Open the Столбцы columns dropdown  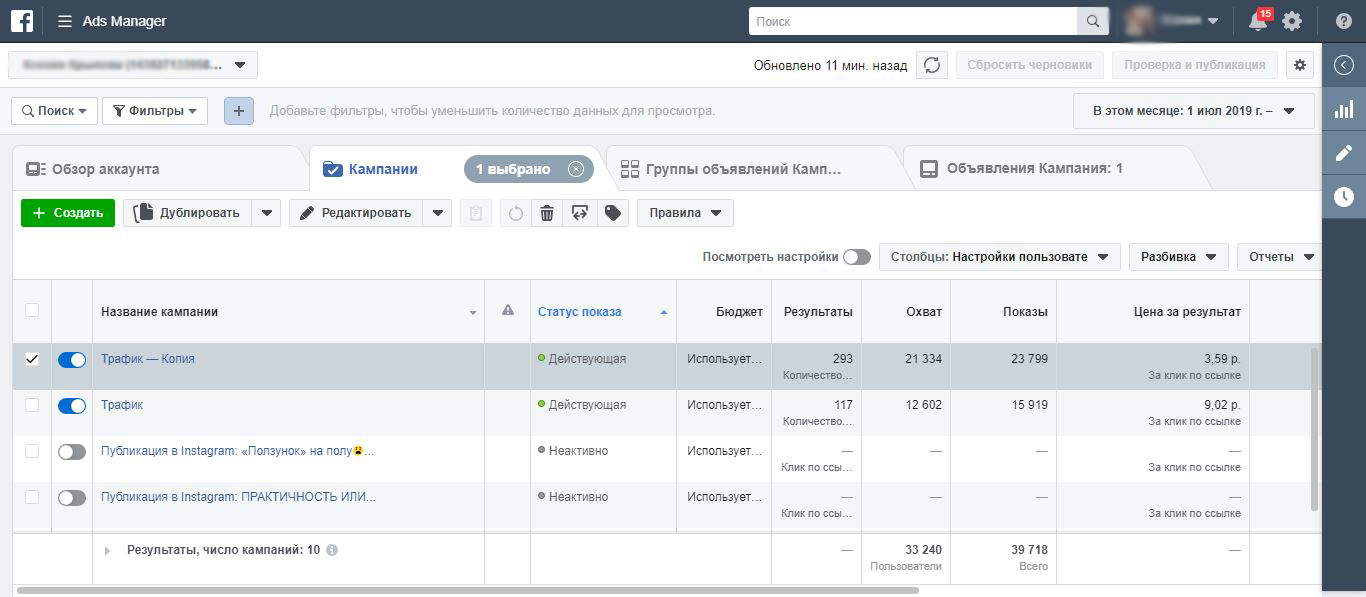tap(999, 257)
